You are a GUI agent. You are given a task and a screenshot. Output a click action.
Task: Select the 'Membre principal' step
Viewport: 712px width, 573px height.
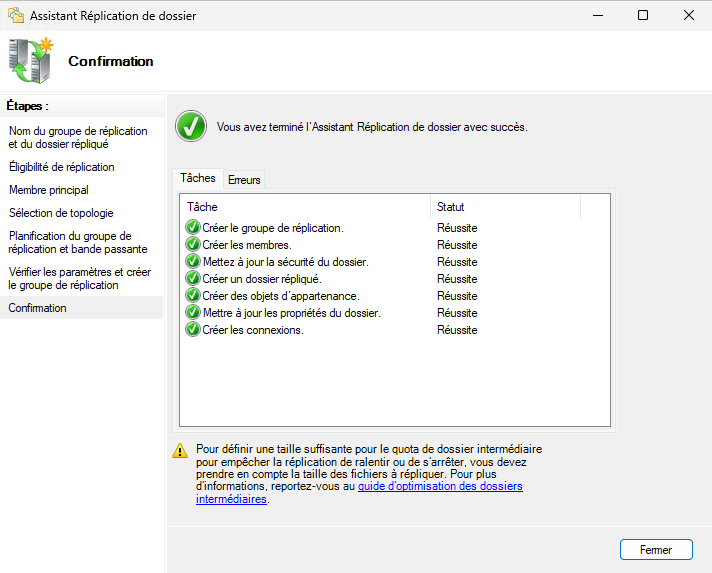pyautogui.click(x=49, y=190)
